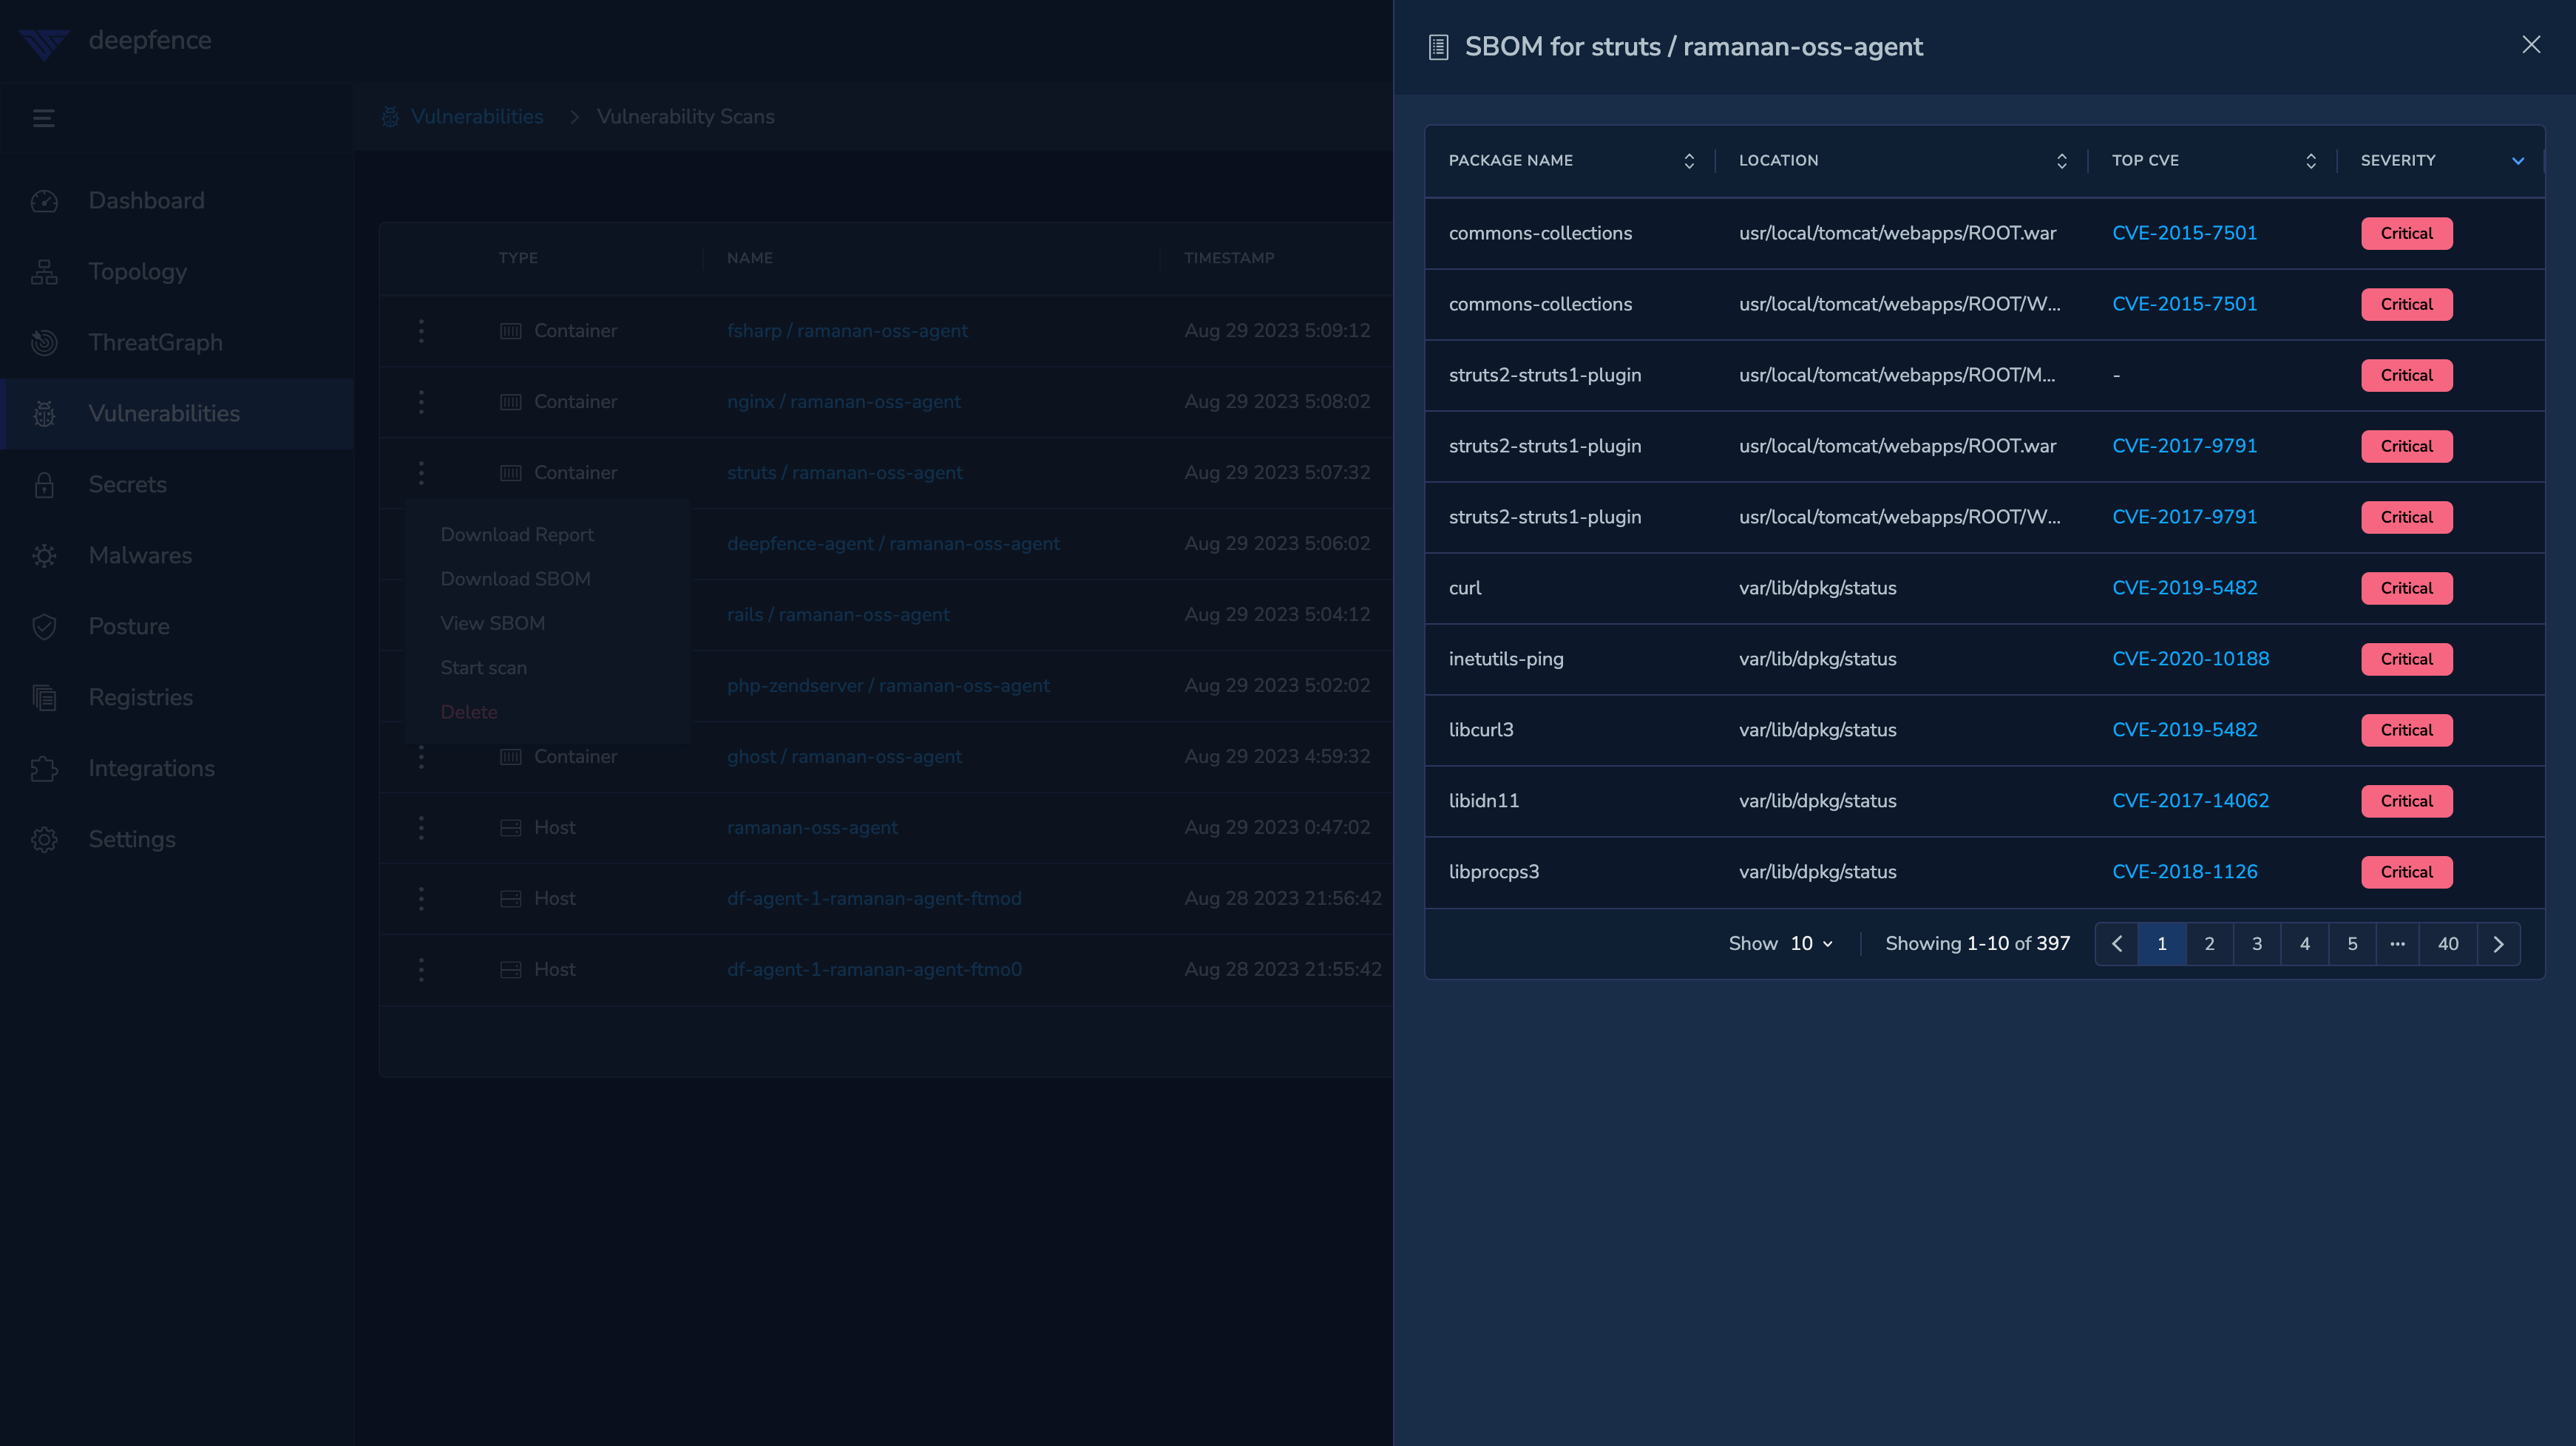This screenshot has width=2576, height=1446.
Task: Choose View SBOM from context menu
Action: [493, 622]
